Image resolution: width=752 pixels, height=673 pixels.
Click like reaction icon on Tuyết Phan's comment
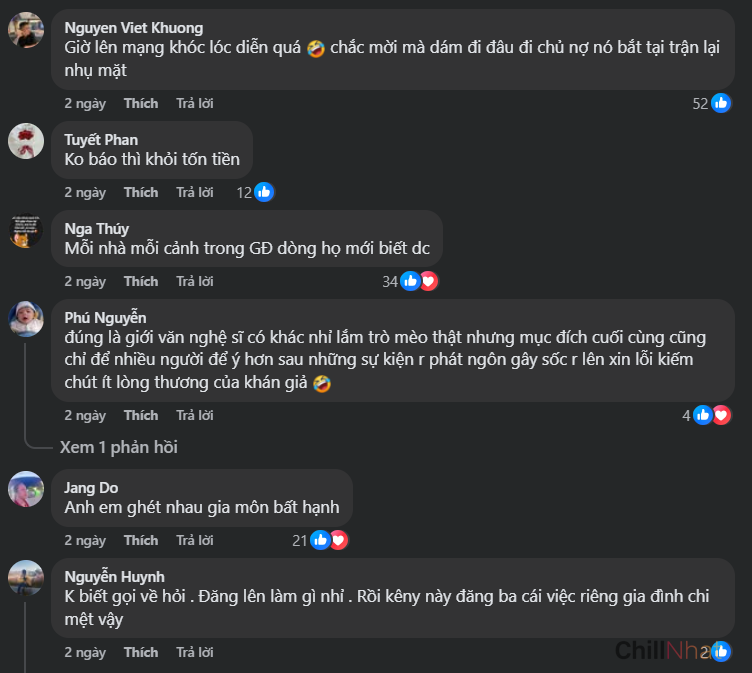264,192
